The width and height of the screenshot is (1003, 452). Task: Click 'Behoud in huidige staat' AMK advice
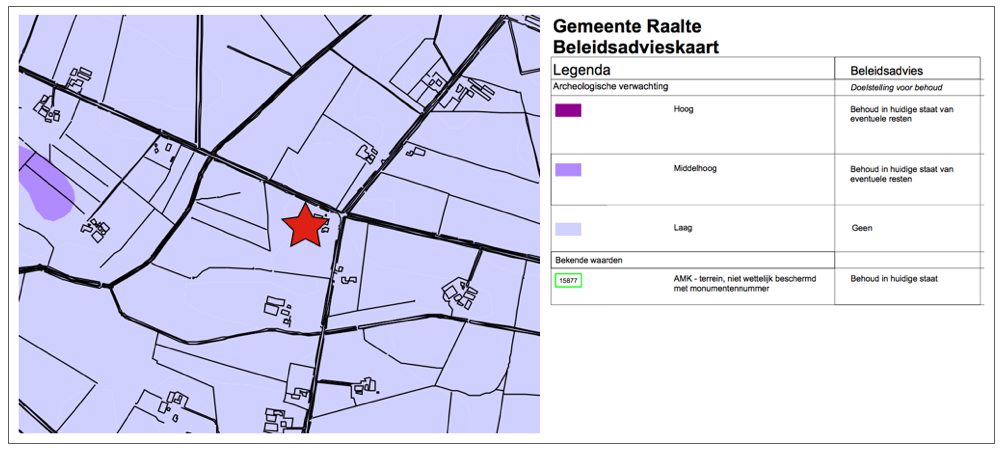894,279
